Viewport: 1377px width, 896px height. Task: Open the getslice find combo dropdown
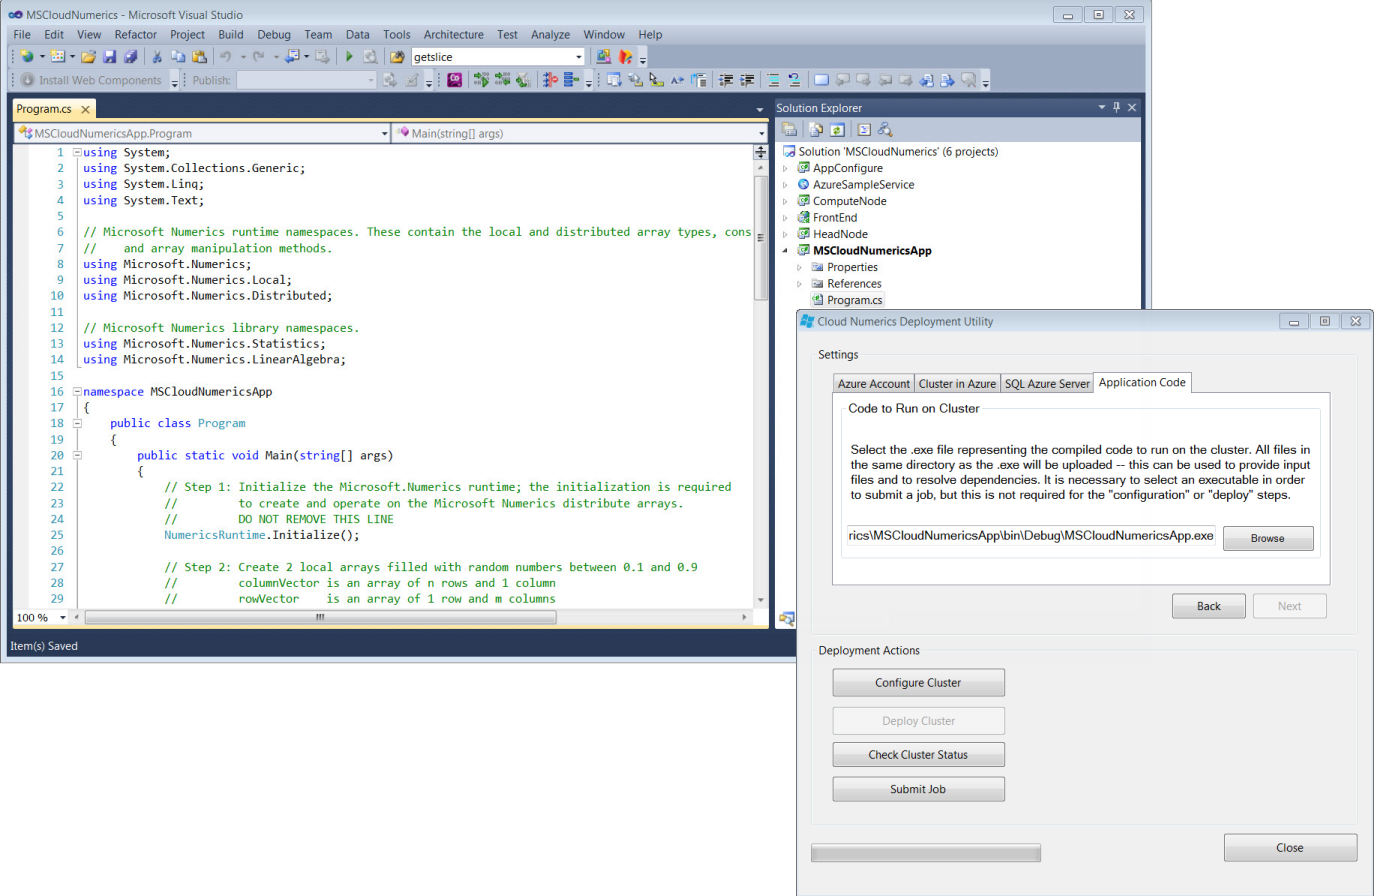[x=579, y=57]
